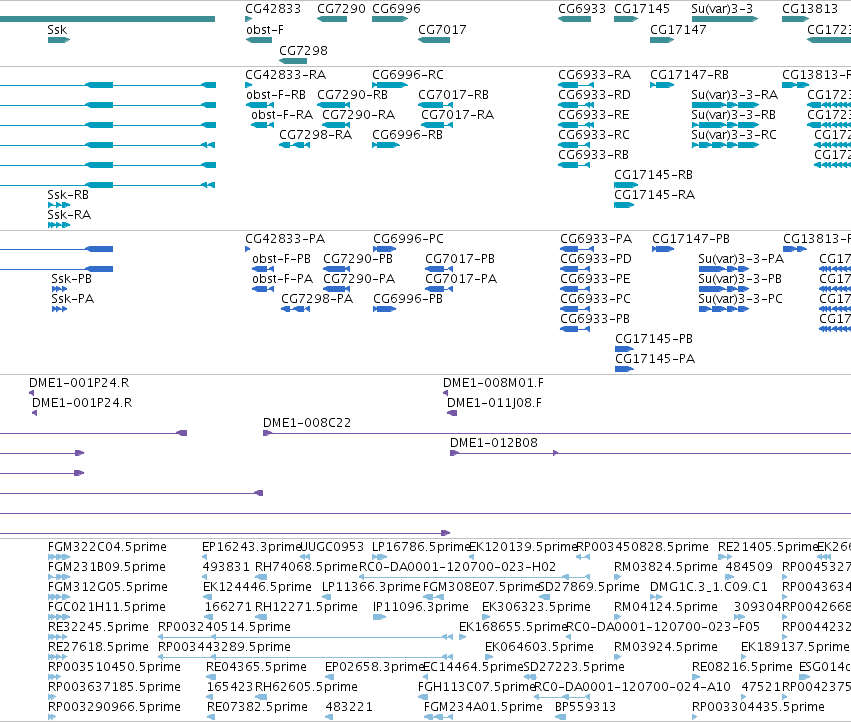Open protein CG6933-PE

(x=595, y=278)
